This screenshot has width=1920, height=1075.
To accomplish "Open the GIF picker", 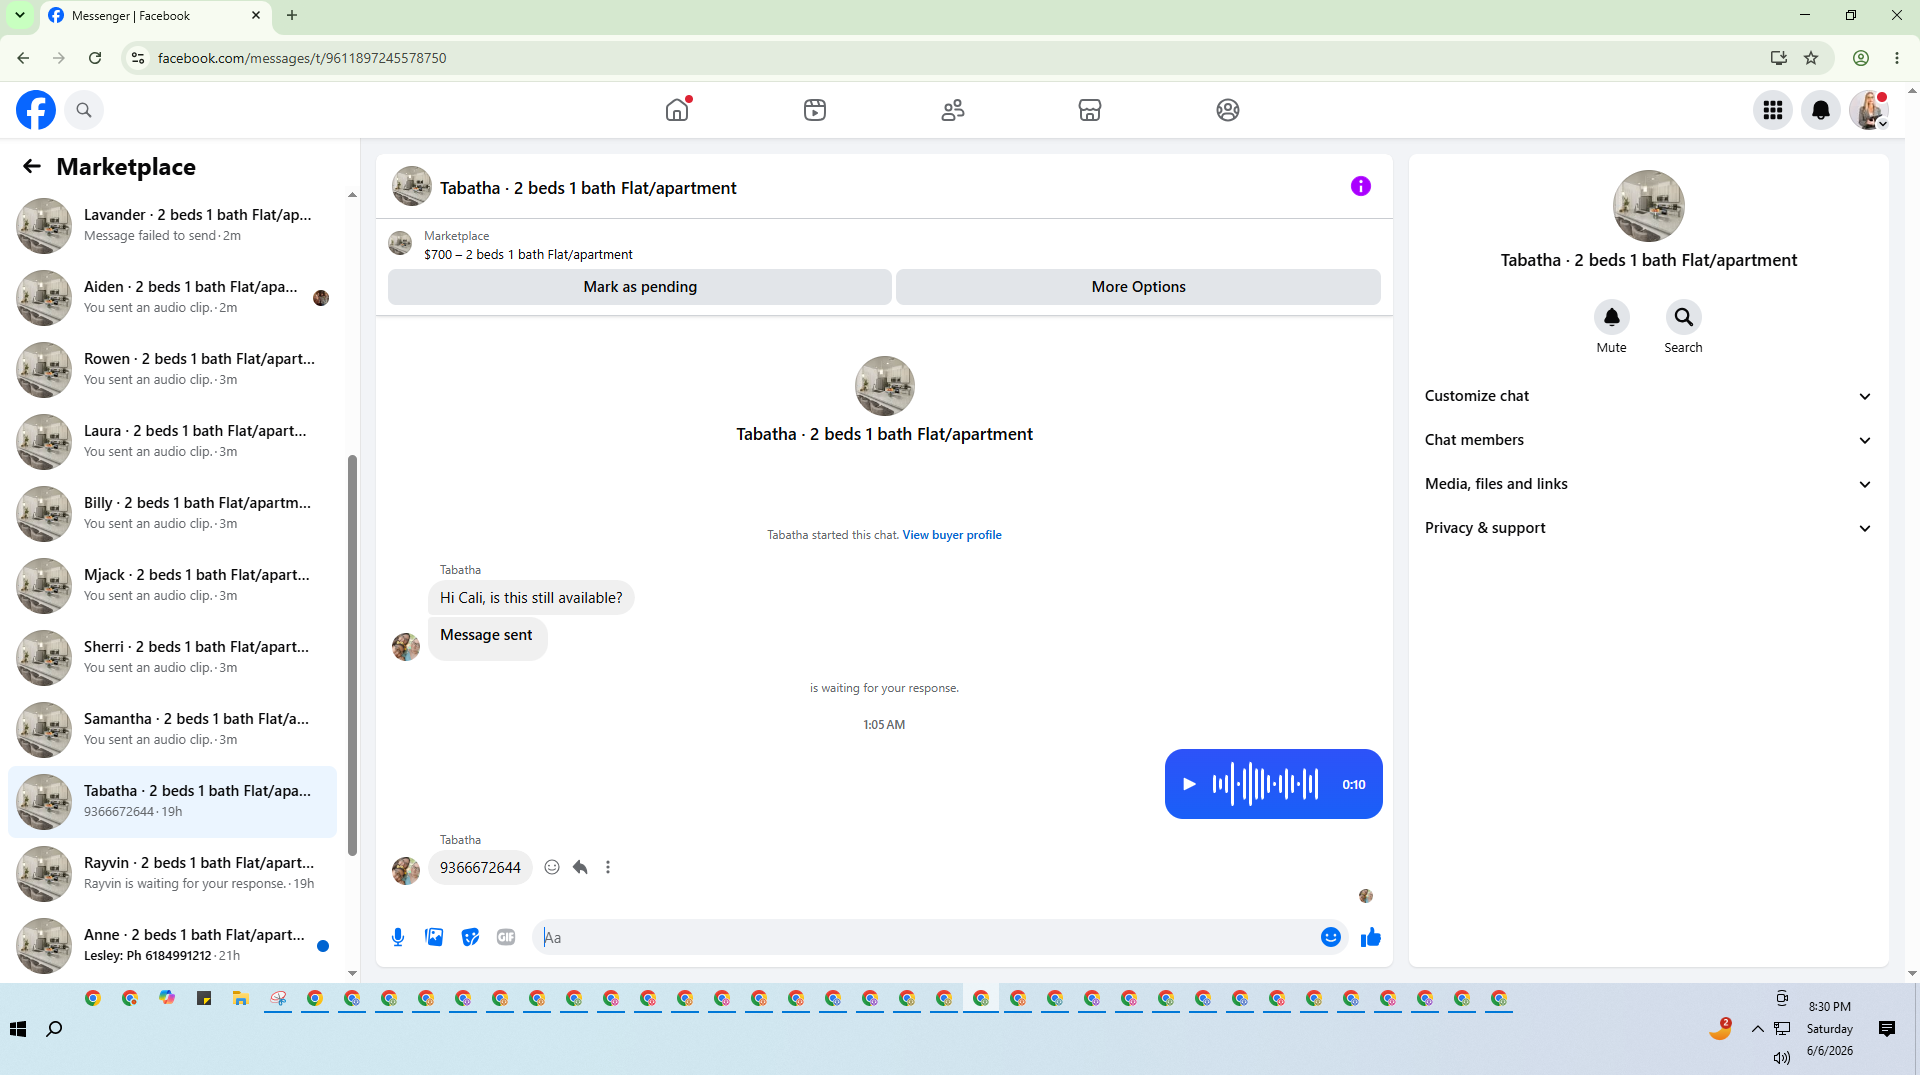I will tap(506, 937).
